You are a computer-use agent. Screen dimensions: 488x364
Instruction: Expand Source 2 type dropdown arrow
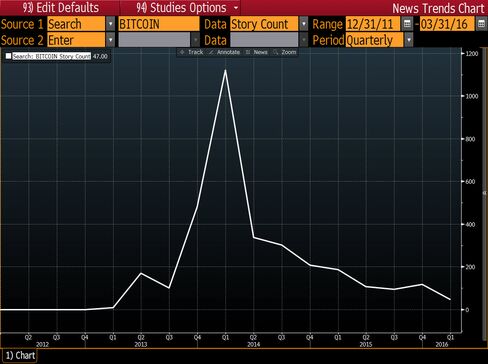(x=110, y=40)
